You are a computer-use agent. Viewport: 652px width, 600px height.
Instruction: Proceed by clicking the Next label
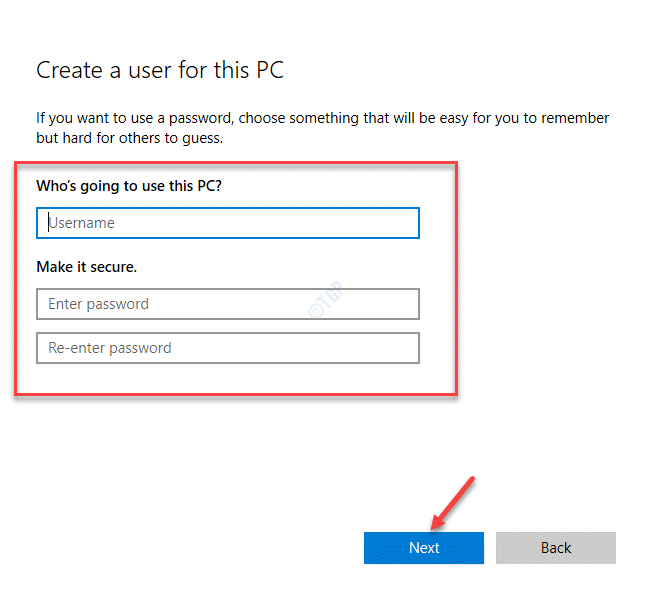tap(424, 548)
